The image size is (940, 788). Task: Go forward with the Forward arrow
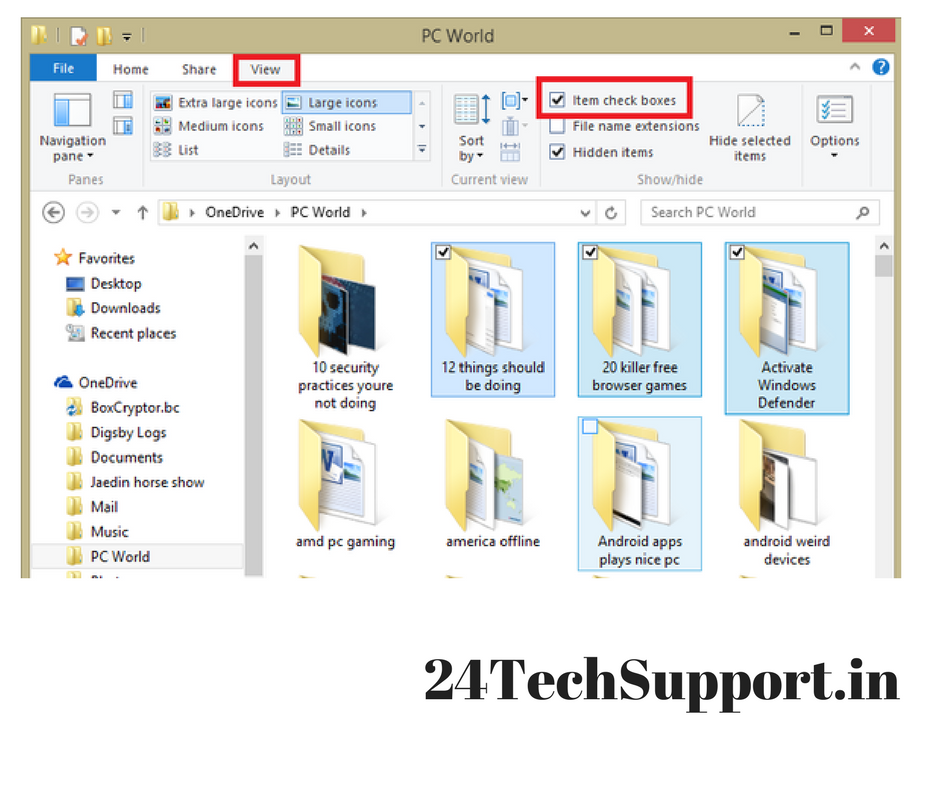88,213
